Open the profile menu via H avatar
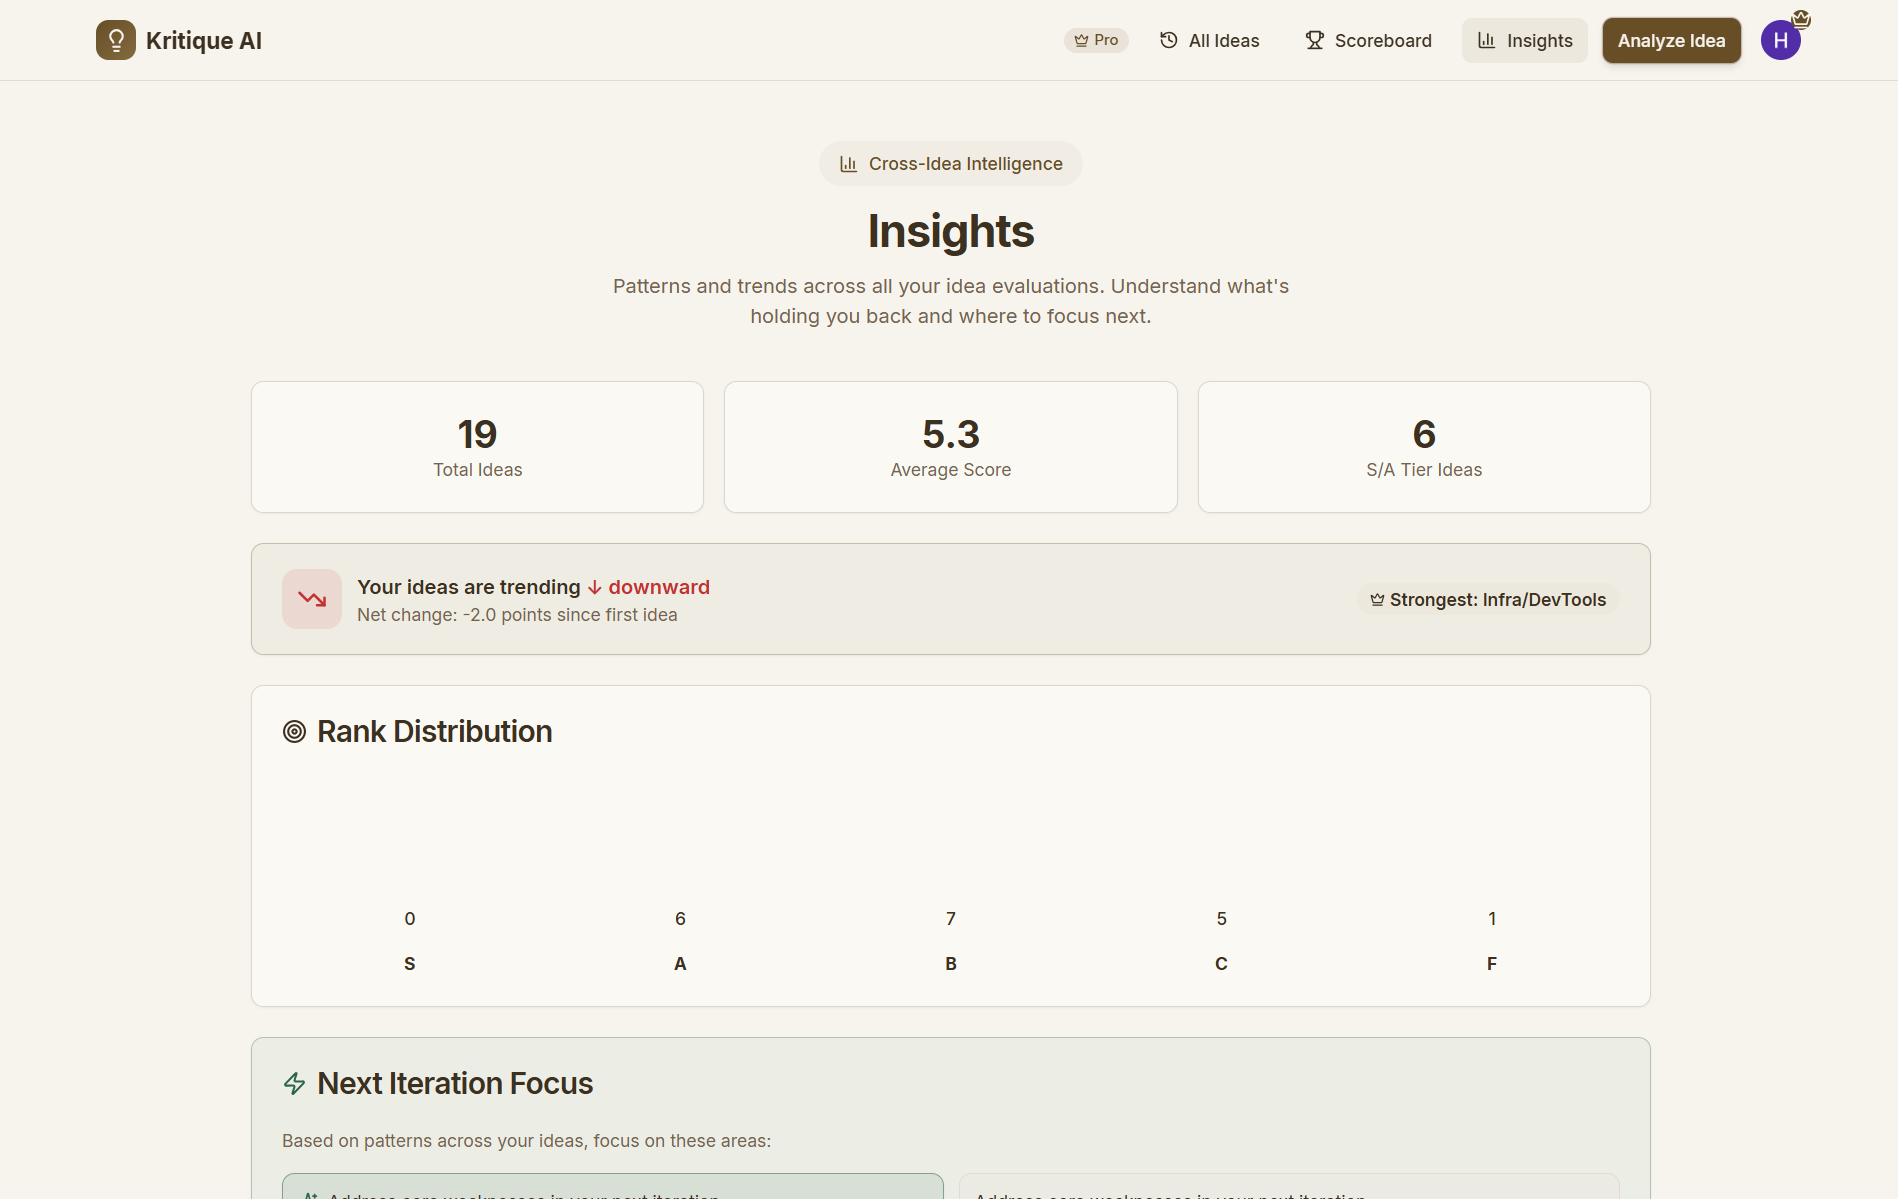This screenshot has width=1898, height=1199. (x=1781, y=40)
